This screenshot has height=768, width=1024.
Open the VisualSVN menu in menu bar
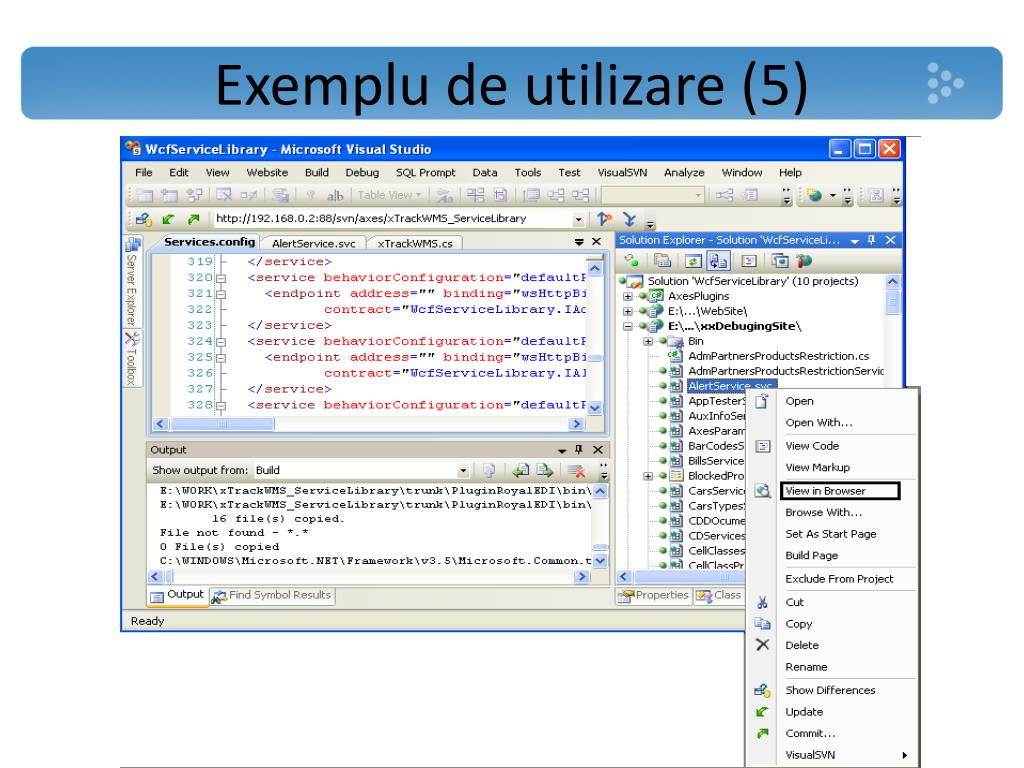click(622, 172)
